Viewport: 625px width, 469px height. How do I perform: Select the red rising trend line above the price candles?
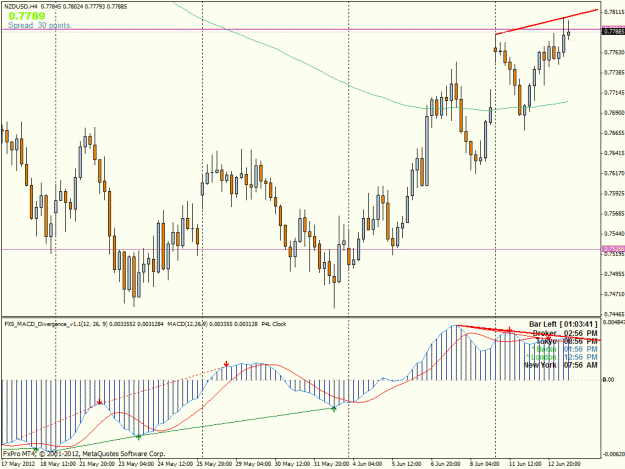(547, 22)
